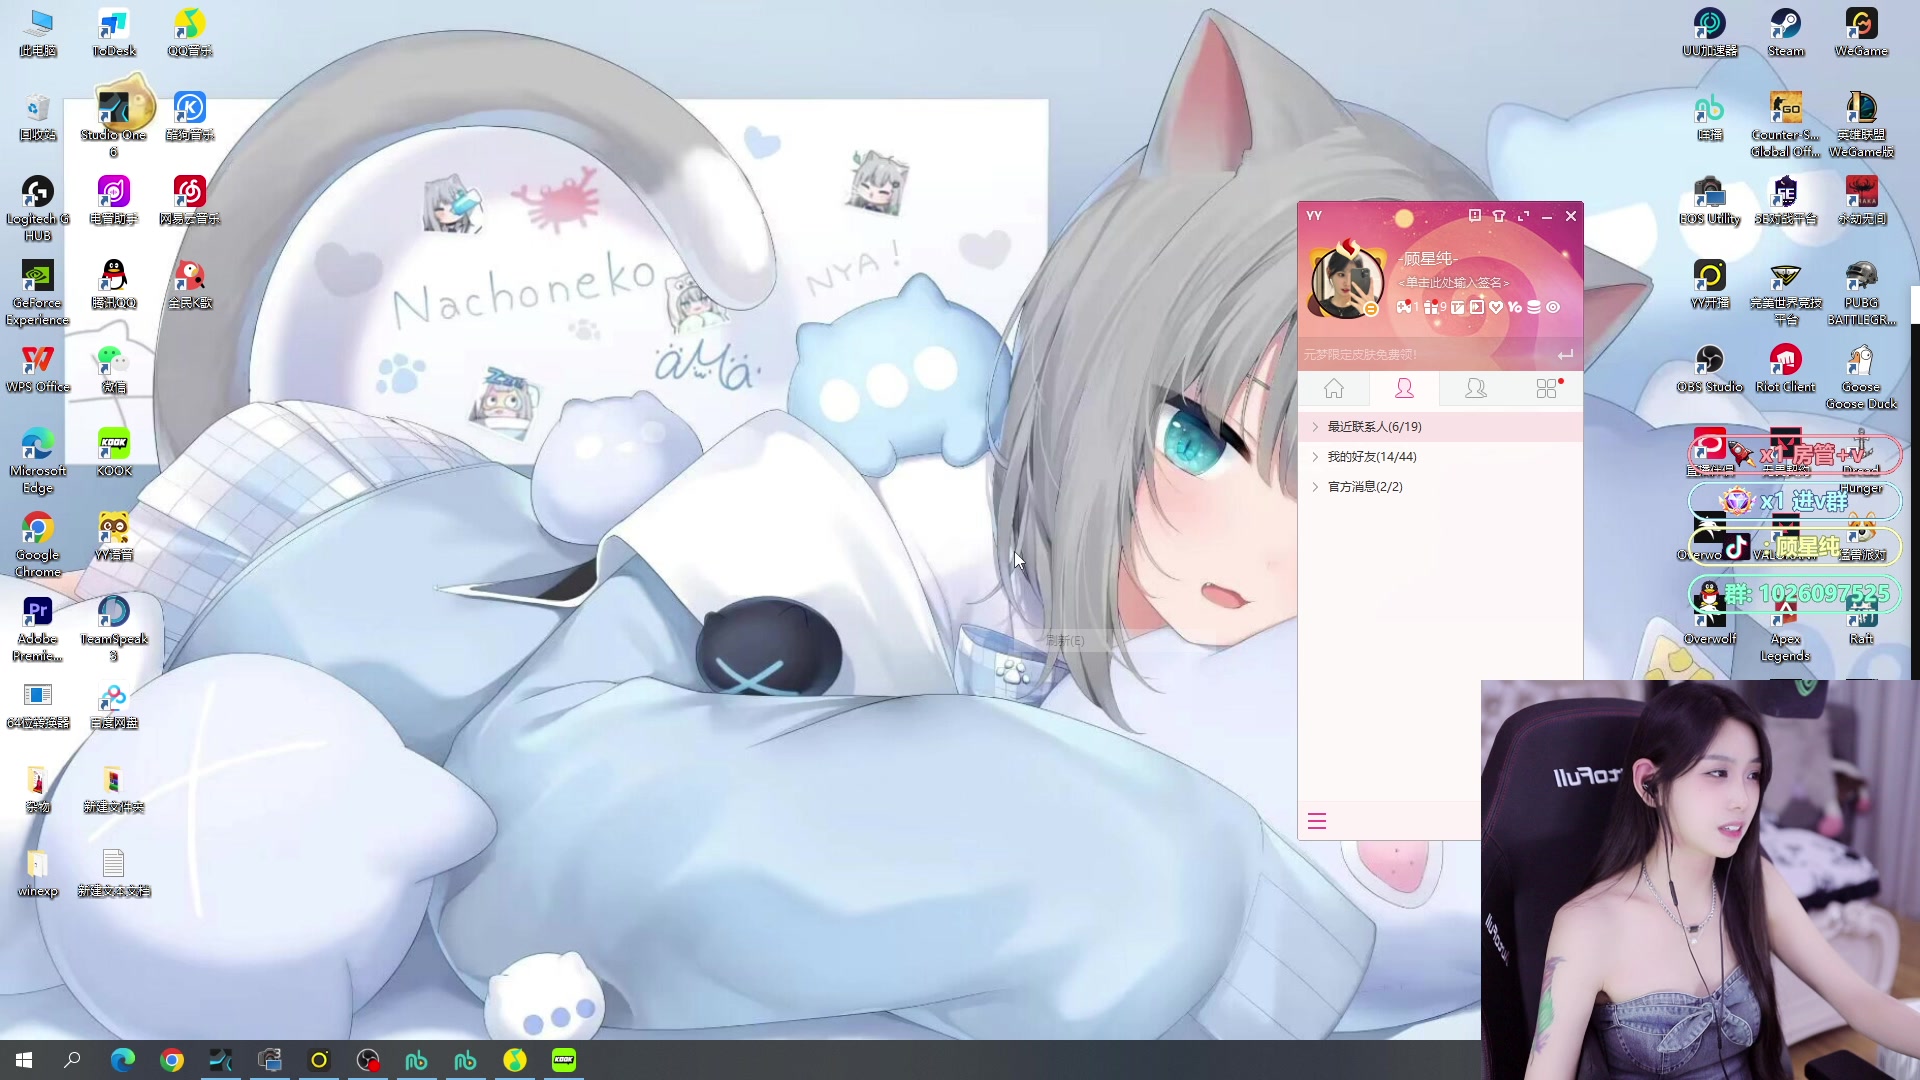Switch to the YY contacts tab
1920x1080 pixels.
tap(1404, 388)
